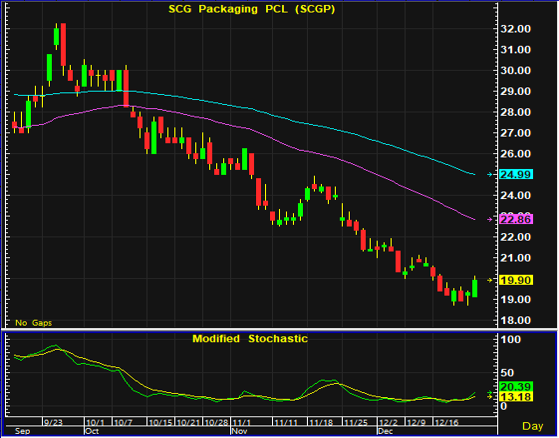Click the last price label 19.90
This screenshot has height=438, width=559.
click(x=516, y=280)
